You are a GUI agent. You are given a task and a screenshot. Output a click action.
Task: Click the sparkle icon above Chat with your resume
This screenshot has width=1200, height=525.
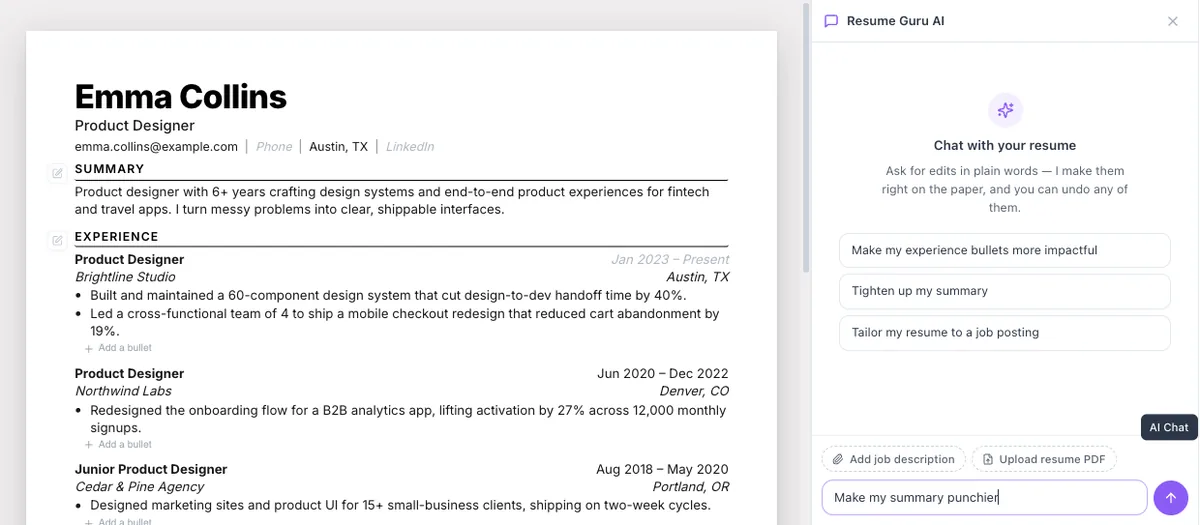coord(1005,110)
